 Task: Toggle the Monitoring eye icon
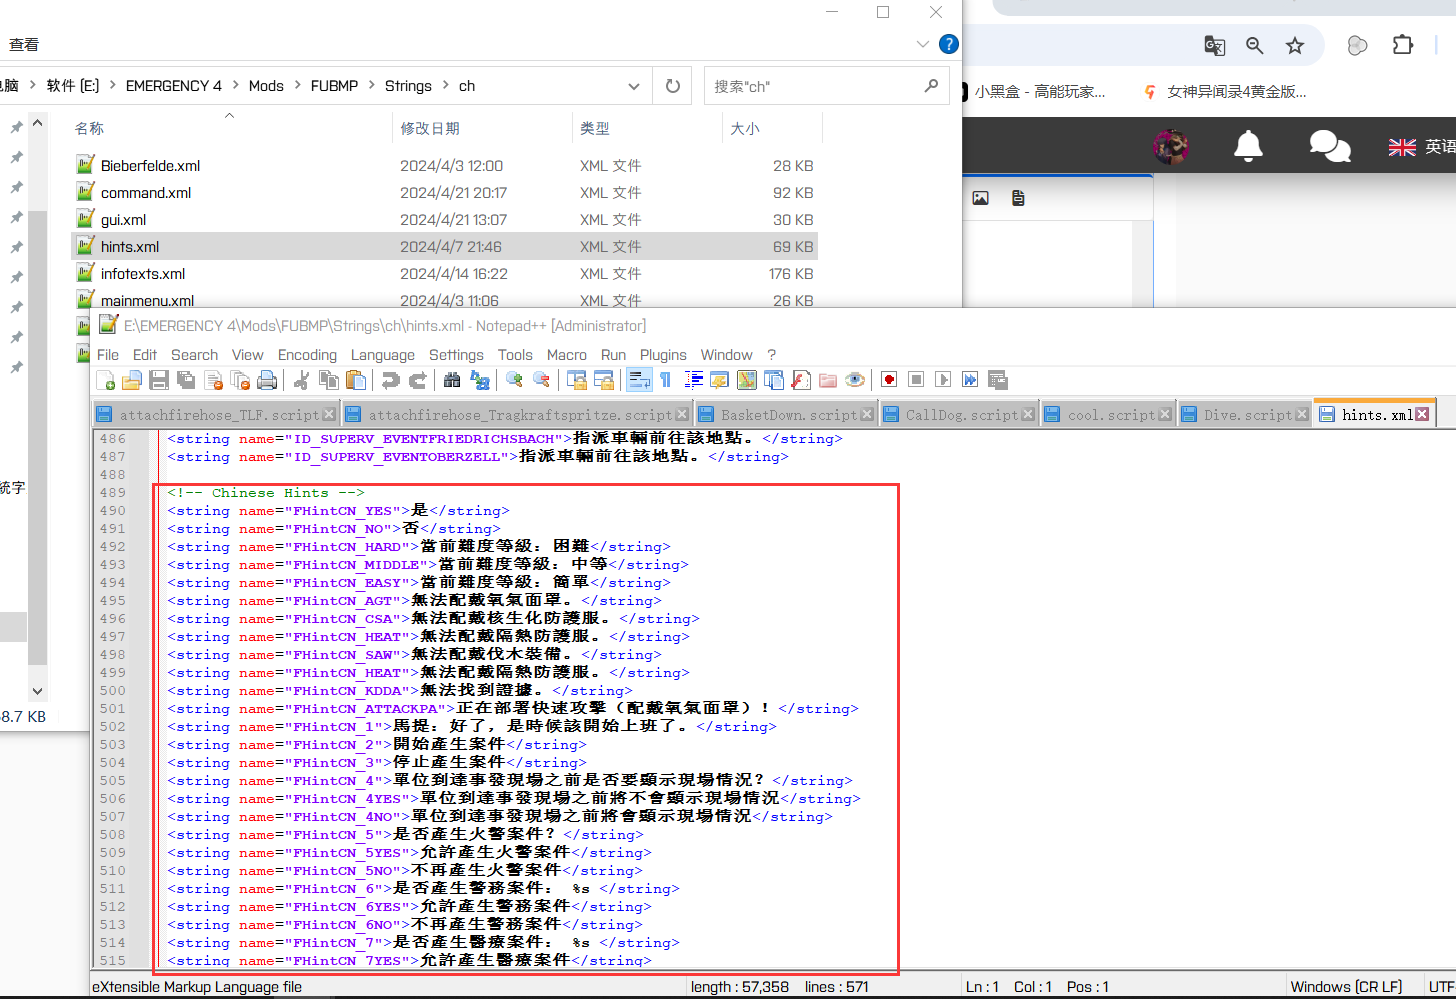click(x=855, y=380)
